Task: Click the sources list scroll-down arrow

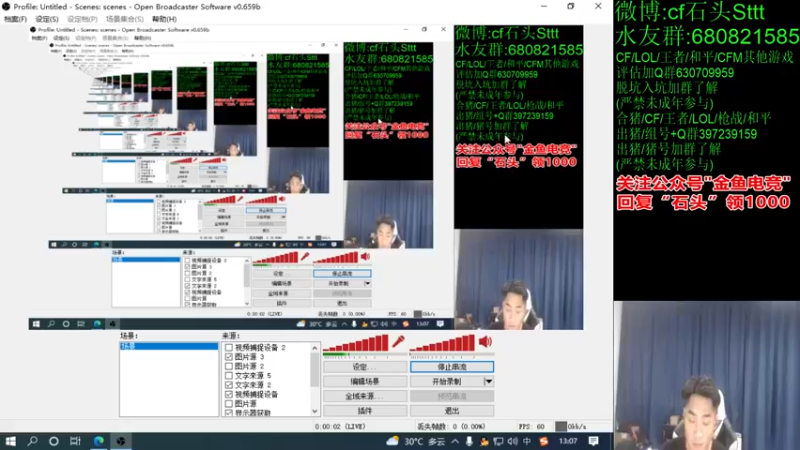Action: [314, 411]
